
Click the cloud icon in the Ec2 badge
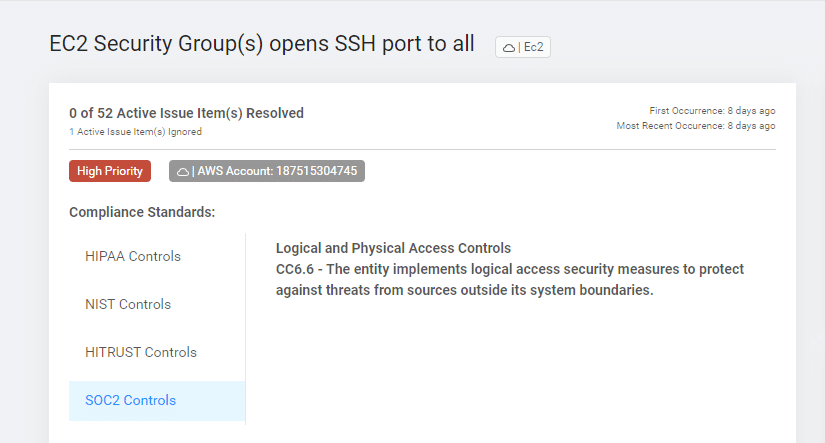point(509,47)
